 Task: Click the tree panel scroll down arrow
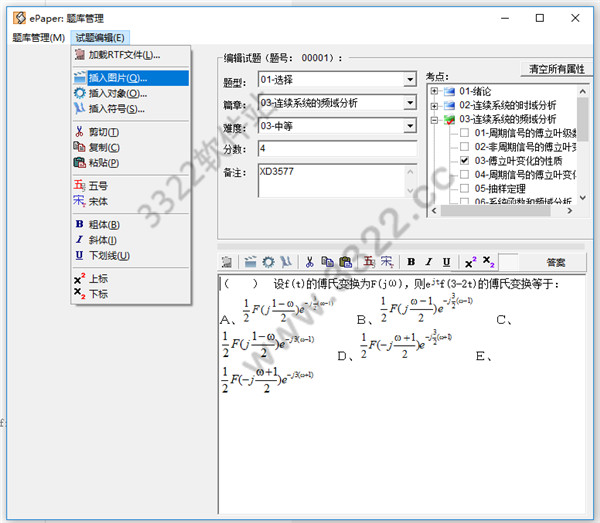point(582,198)
